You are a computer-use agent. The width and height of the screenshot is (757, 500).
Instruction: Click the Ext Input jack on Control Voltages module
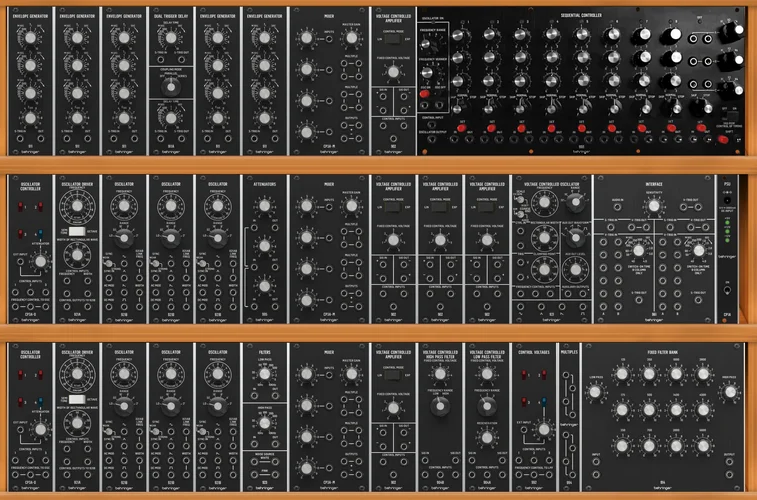click(524, 431)
